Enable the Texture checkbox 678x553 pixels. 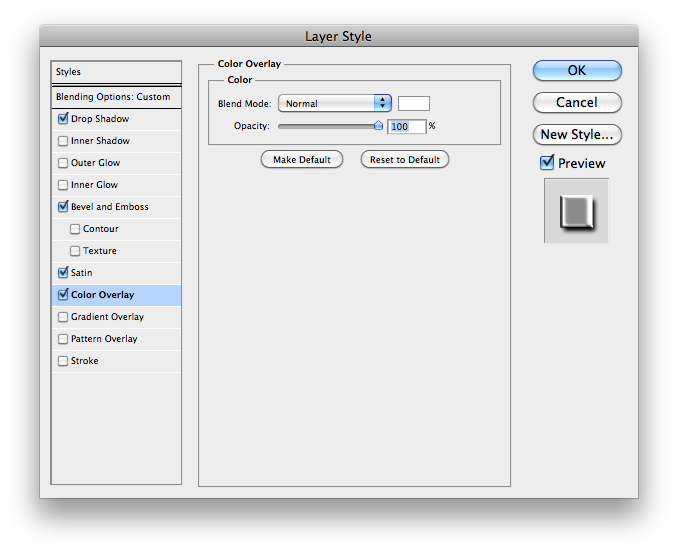click(76, 251)
